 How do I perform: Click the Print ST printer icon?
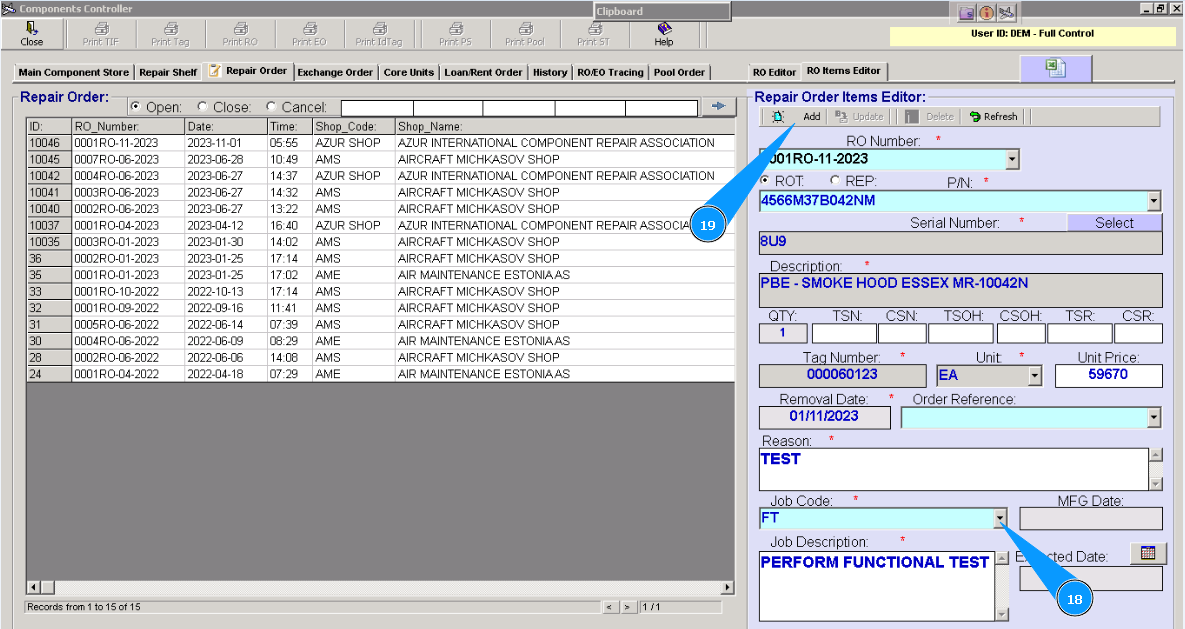pos(595,28)
